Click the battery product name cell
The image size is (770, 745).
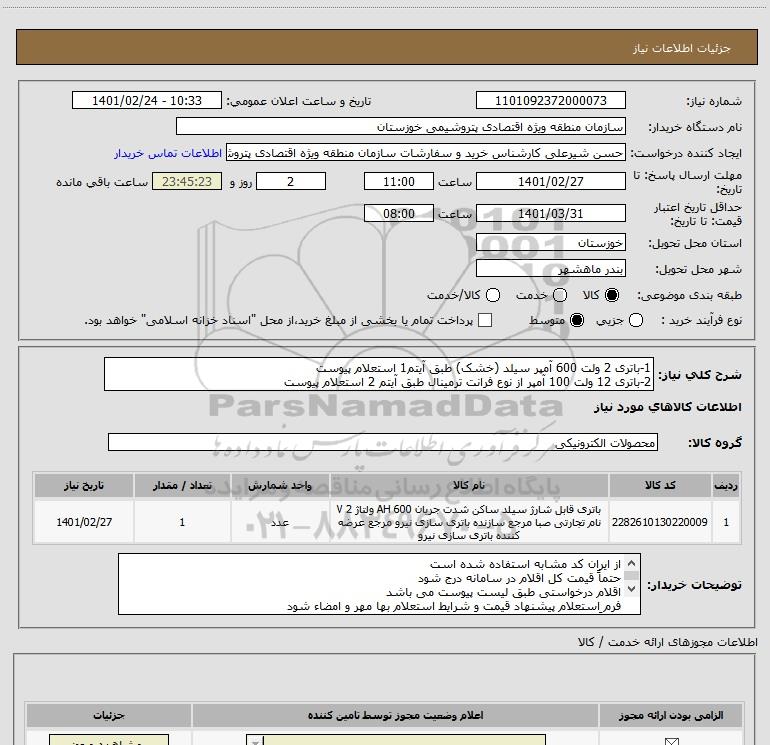pos(469,522)
